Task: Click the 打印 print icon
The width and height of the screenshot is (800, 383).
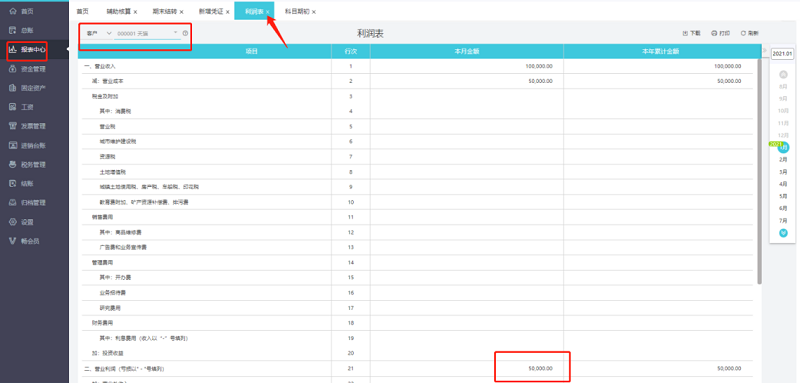Action: click(714, 33)
